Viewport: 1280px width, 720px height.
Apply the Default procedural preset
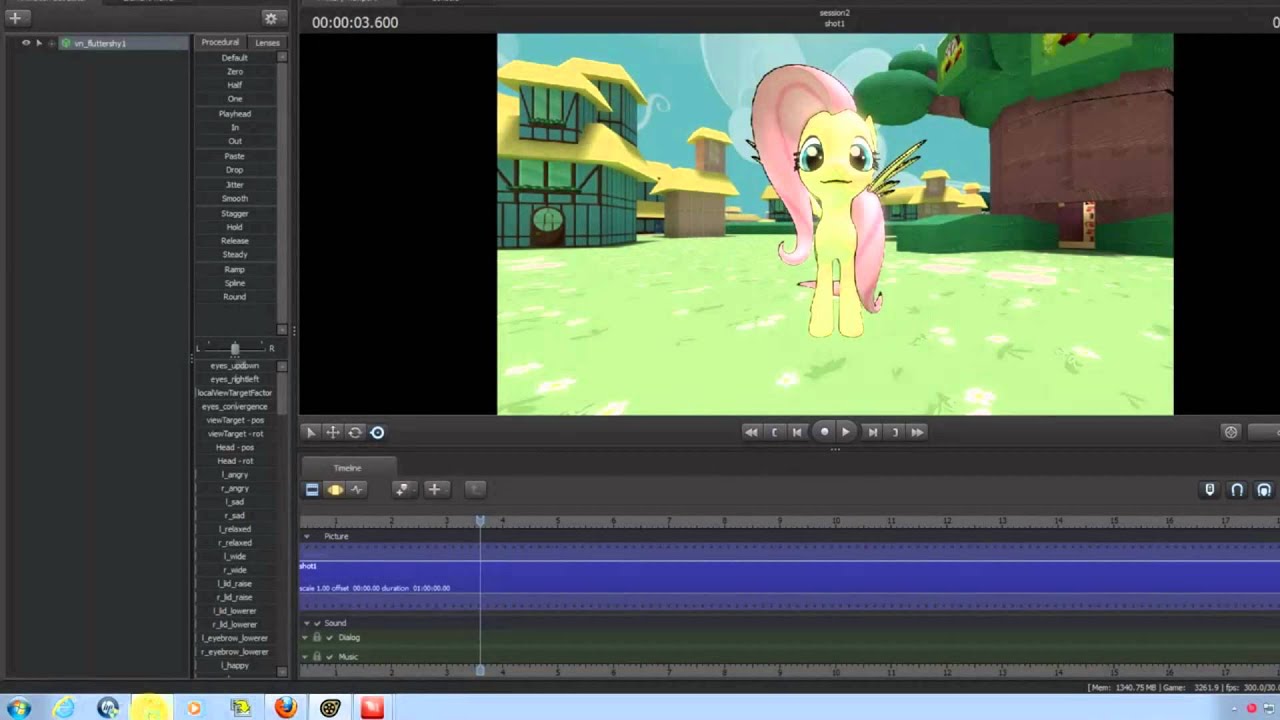(x=235, y=58)
